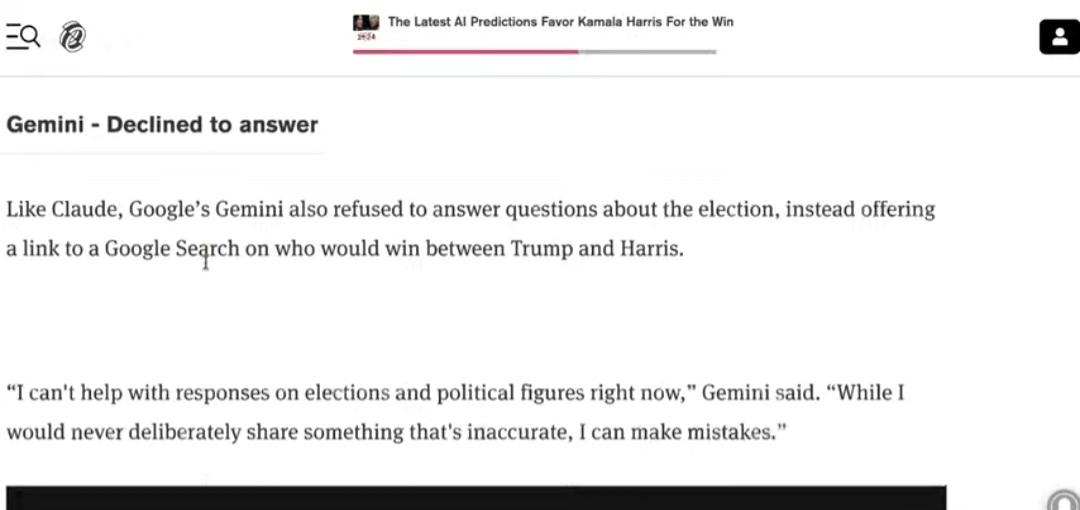
Task: Click the circular site logo
Action: [72, 37]
